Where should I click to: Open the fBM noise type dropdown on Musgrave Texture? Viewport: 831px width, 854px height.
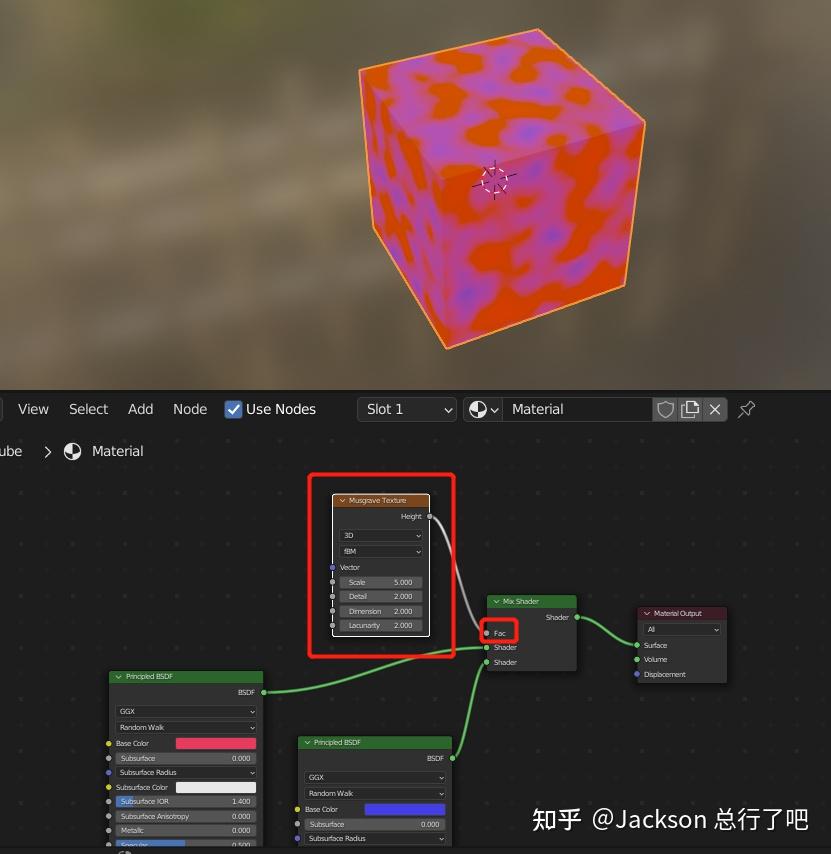pyautogui.click(x=380, y=551)
